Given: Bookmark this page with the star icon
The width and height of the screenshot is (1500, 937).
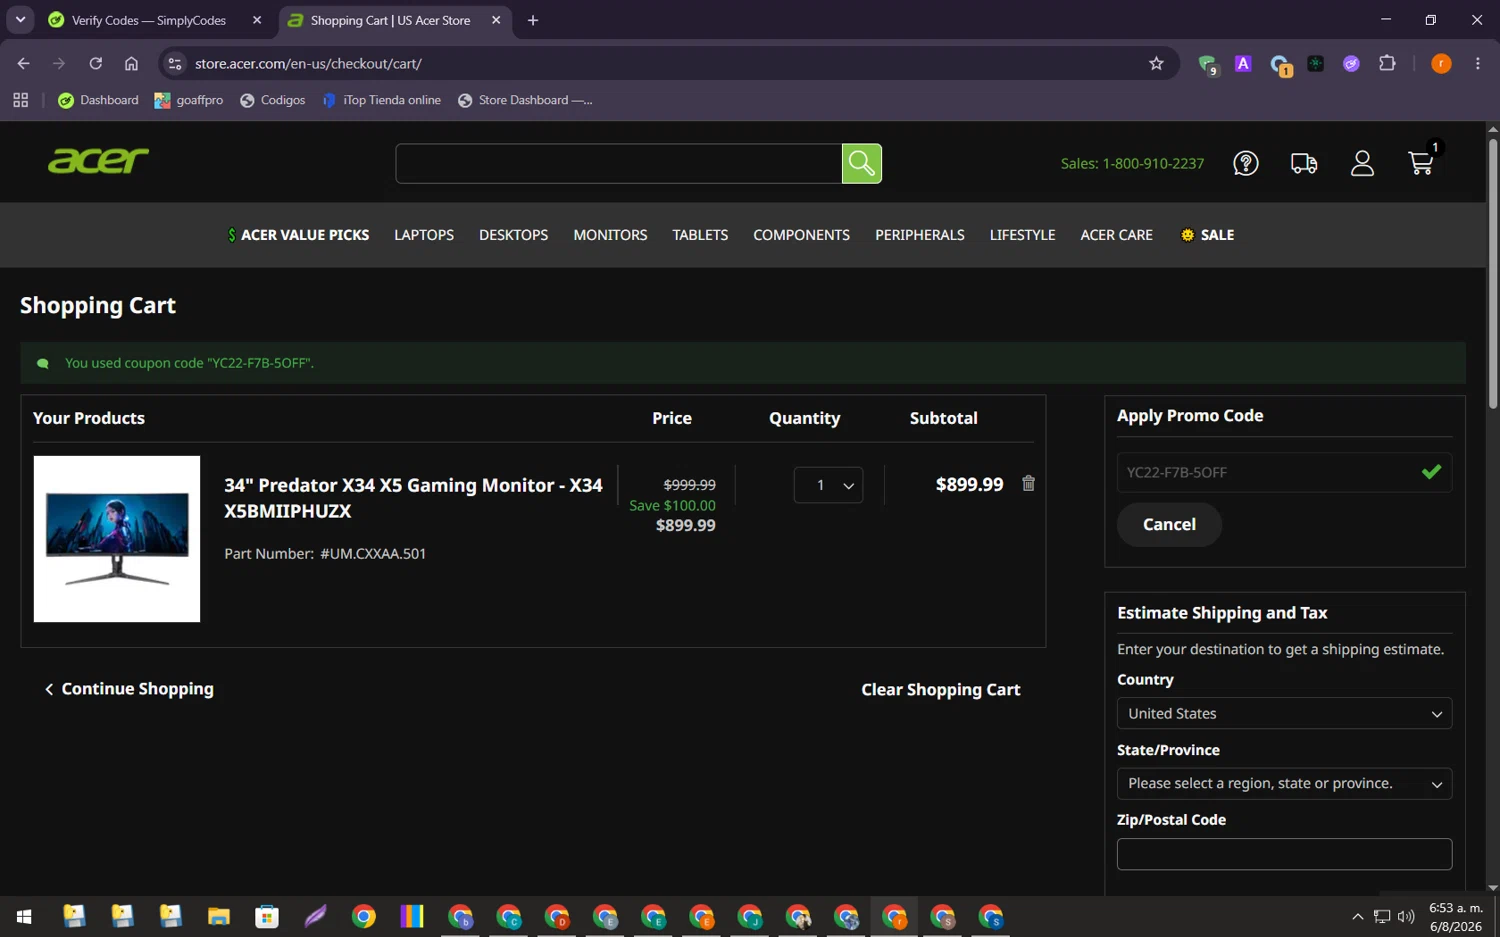Looking at the screenshot, I should tap(1156, 63).
